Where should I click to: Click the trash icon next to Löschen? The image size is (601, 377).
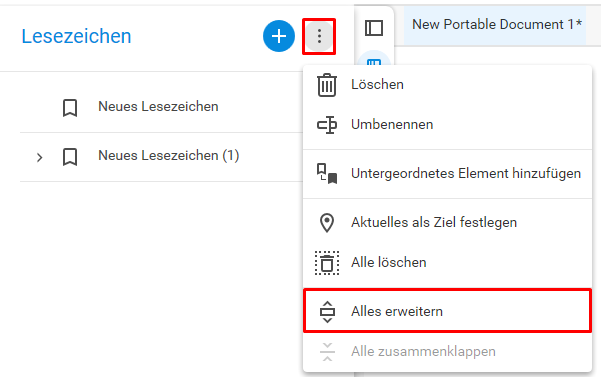tap(327, 85)
